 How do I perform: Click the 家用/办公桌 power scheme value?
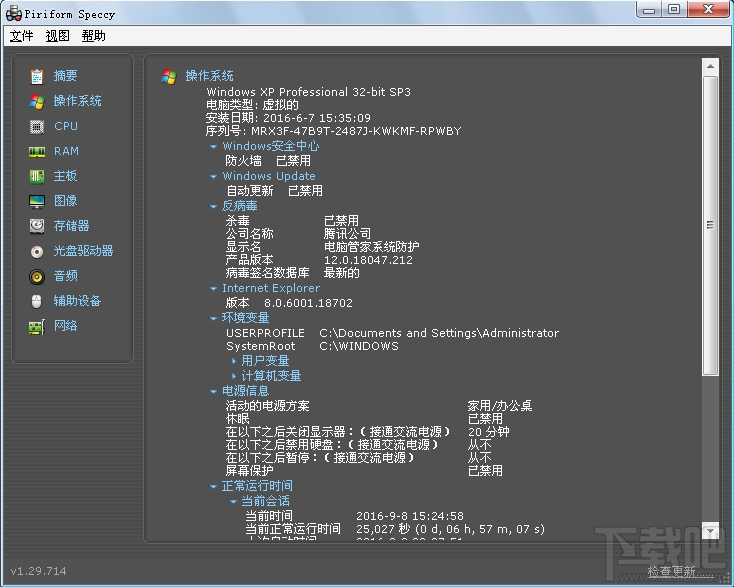click(500, 406)
